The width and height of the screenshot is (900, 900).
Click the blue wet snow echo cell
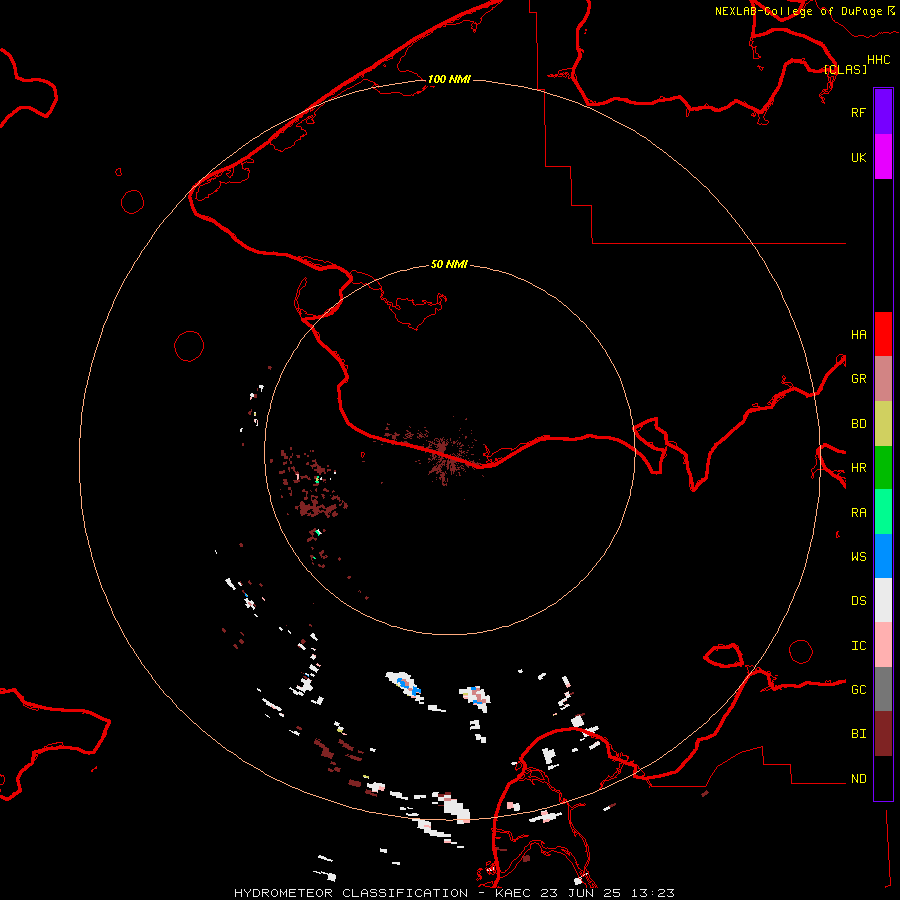pyautogui.click(x=410, y=687)
